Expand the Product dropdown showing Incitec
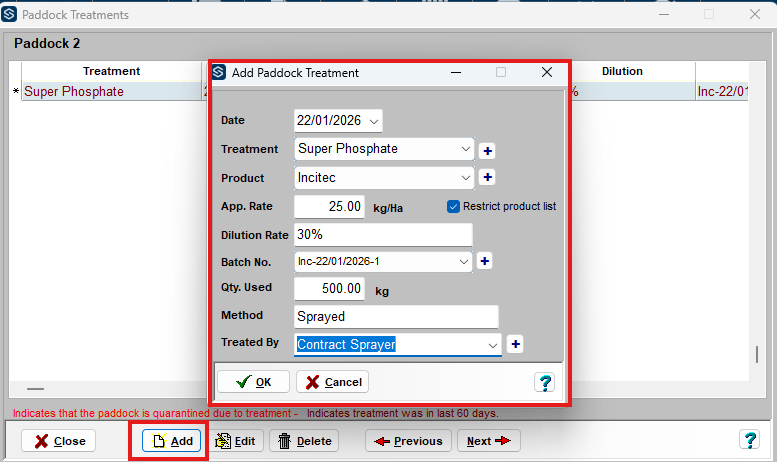Image resolution: width=777 pixels, height=462 pixels. [x=466, y=178]
